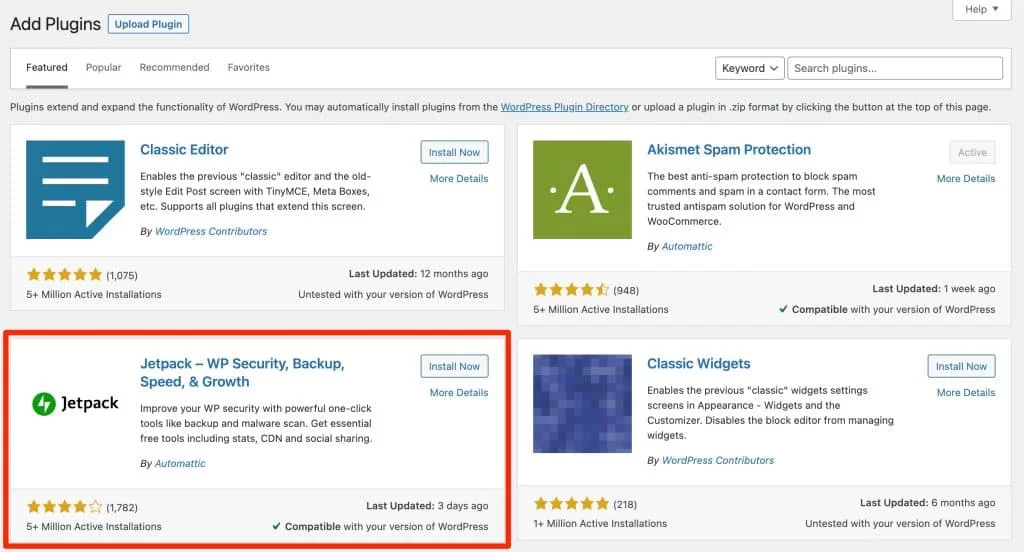Click the Akismet green A logo
The height and width of the screenshot is (552, 1024).
click(582, 189)
